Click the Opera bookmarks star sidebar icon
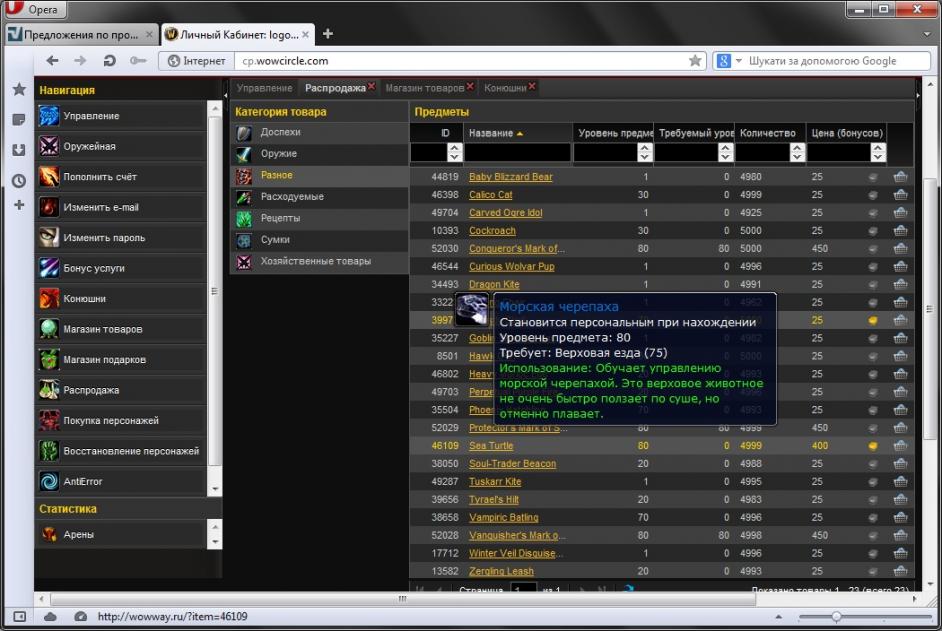 click(19, 89)
